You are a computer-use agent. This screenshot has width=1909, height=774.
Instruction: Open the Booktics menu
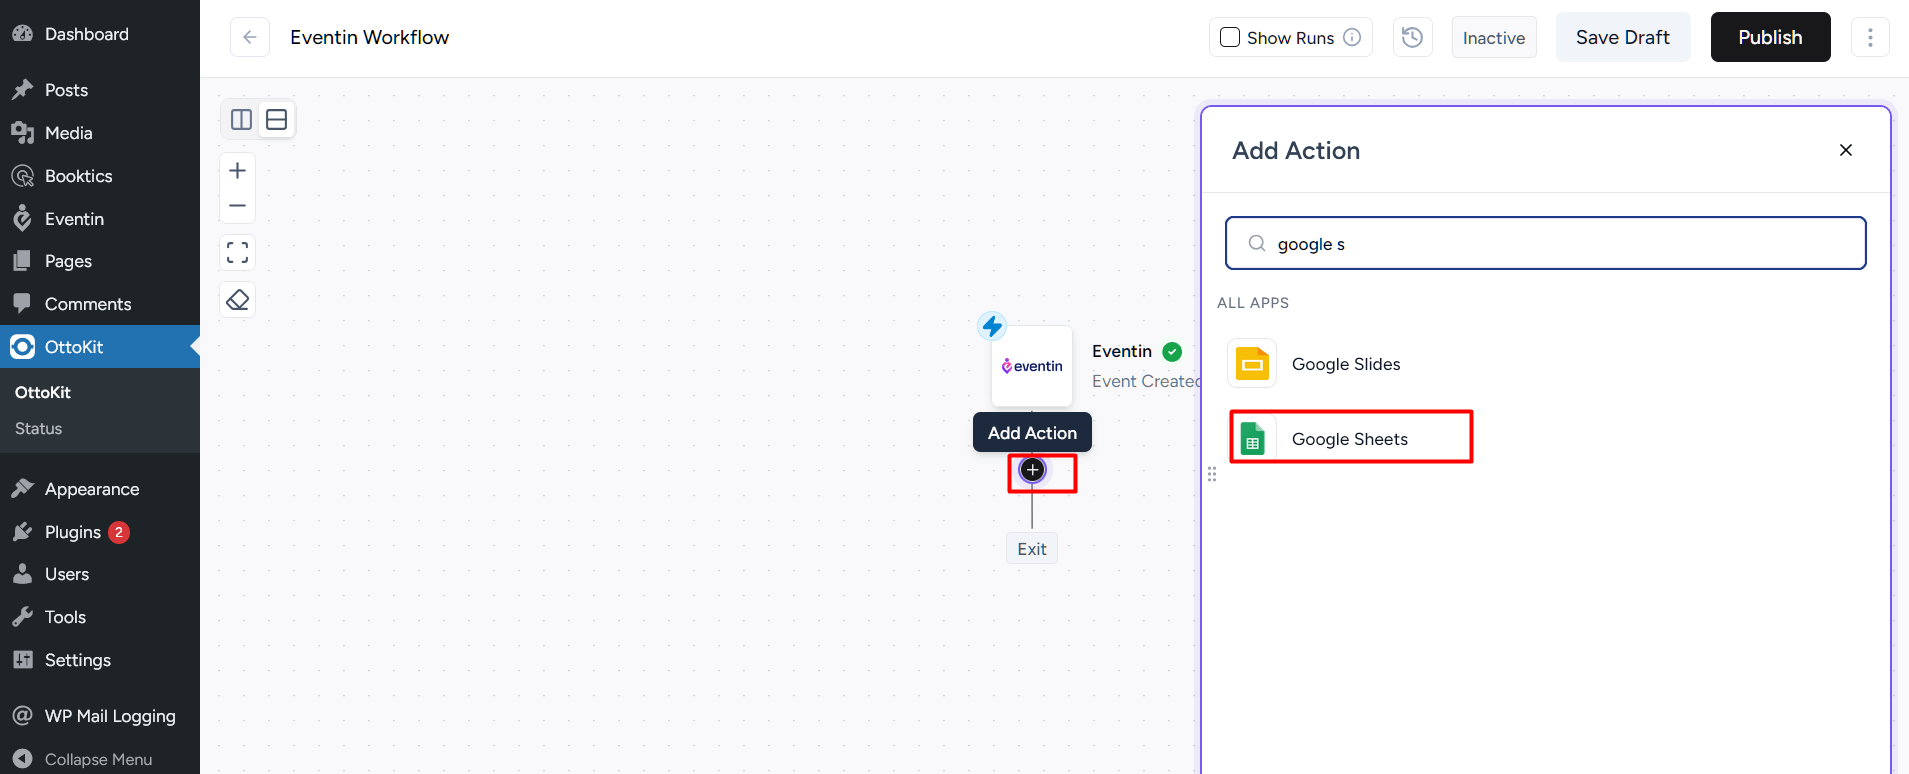click(100, 176)
